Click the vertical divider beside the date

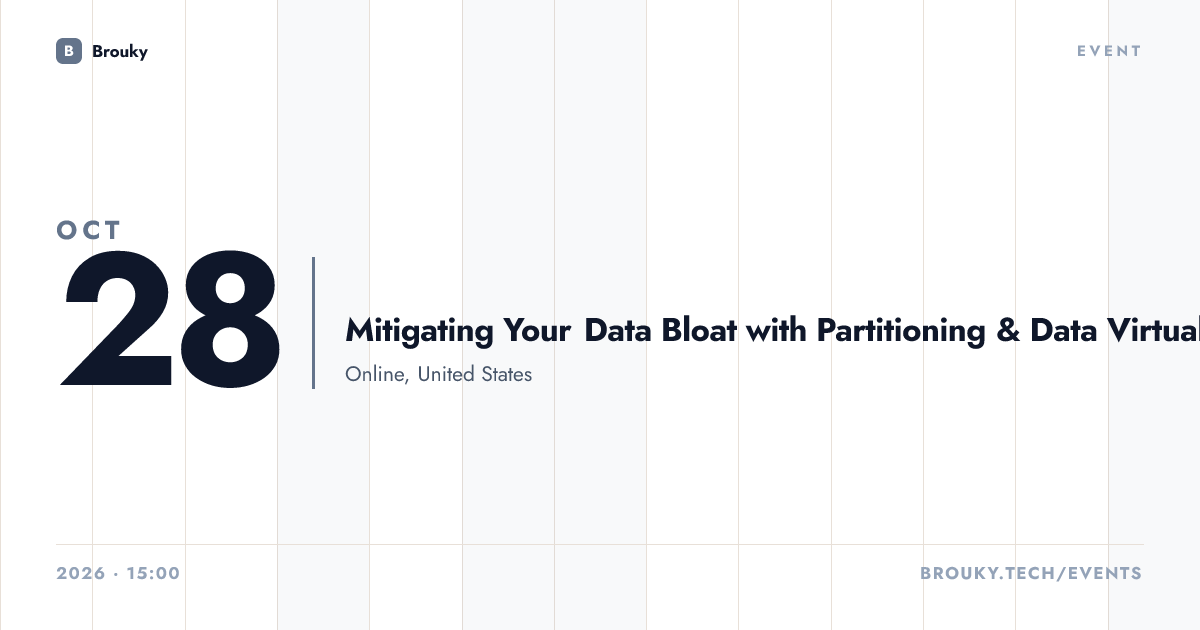coord(313,323)
